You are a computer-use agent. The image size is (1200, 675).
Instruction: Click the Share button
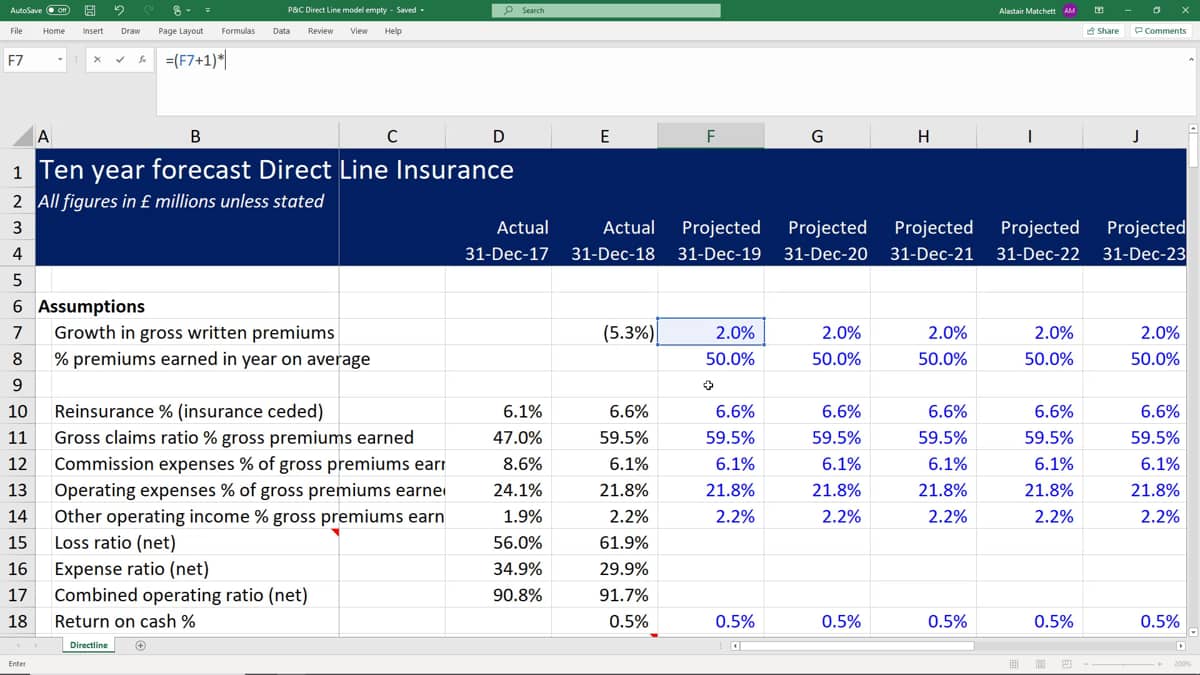(1103, 31)
